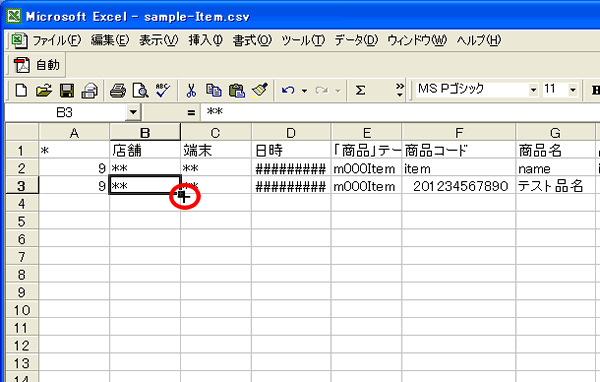Open the 挿入(I) menu
600x382 pixels.
pos(205,40)
